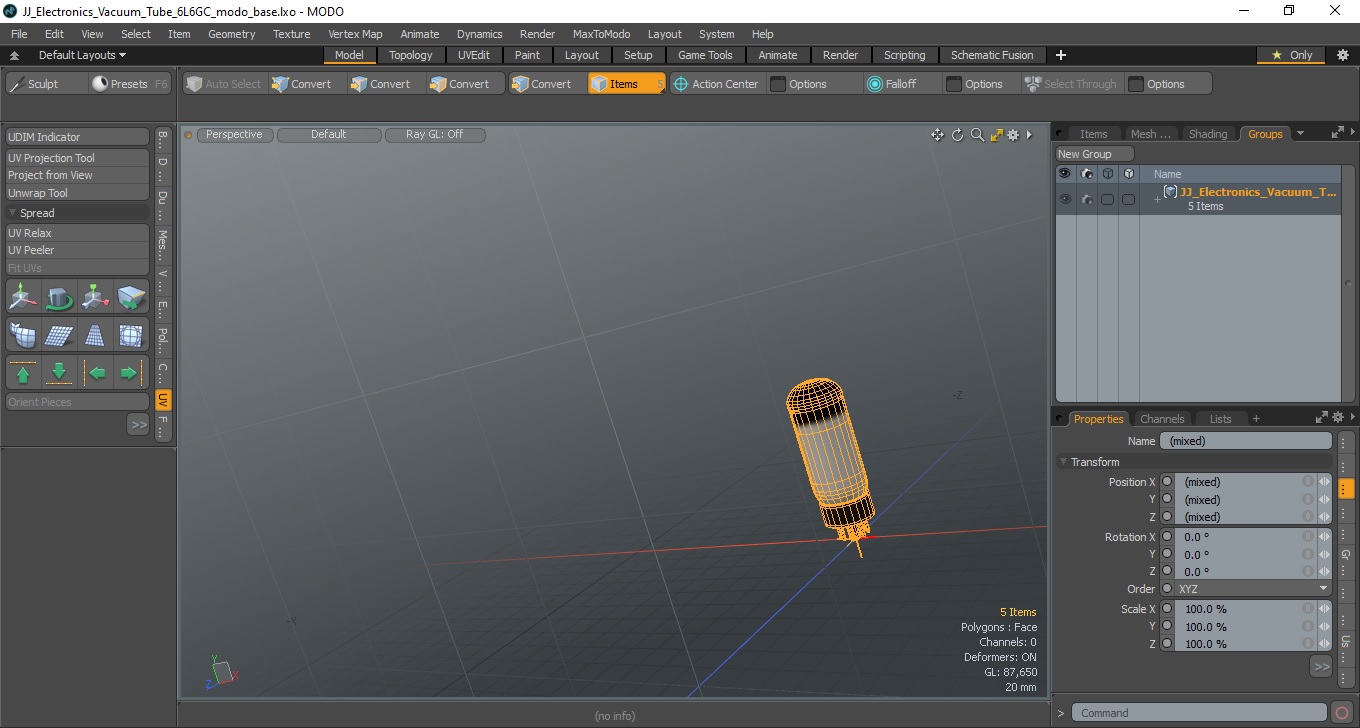Click the viewport maximize arrows icon
1360x728 pixels.
click(996, 135)
